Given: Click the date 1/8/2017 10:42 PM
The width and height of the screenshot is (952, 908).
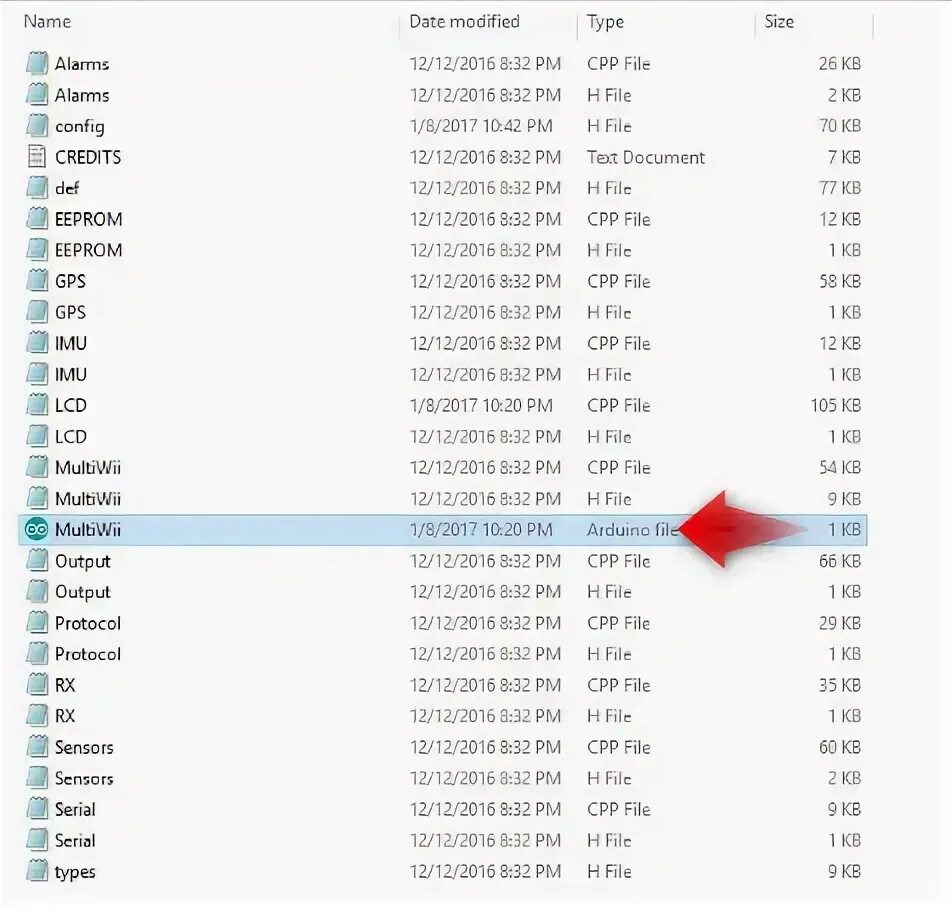Looking at the screenshot, I should point(481,126).
